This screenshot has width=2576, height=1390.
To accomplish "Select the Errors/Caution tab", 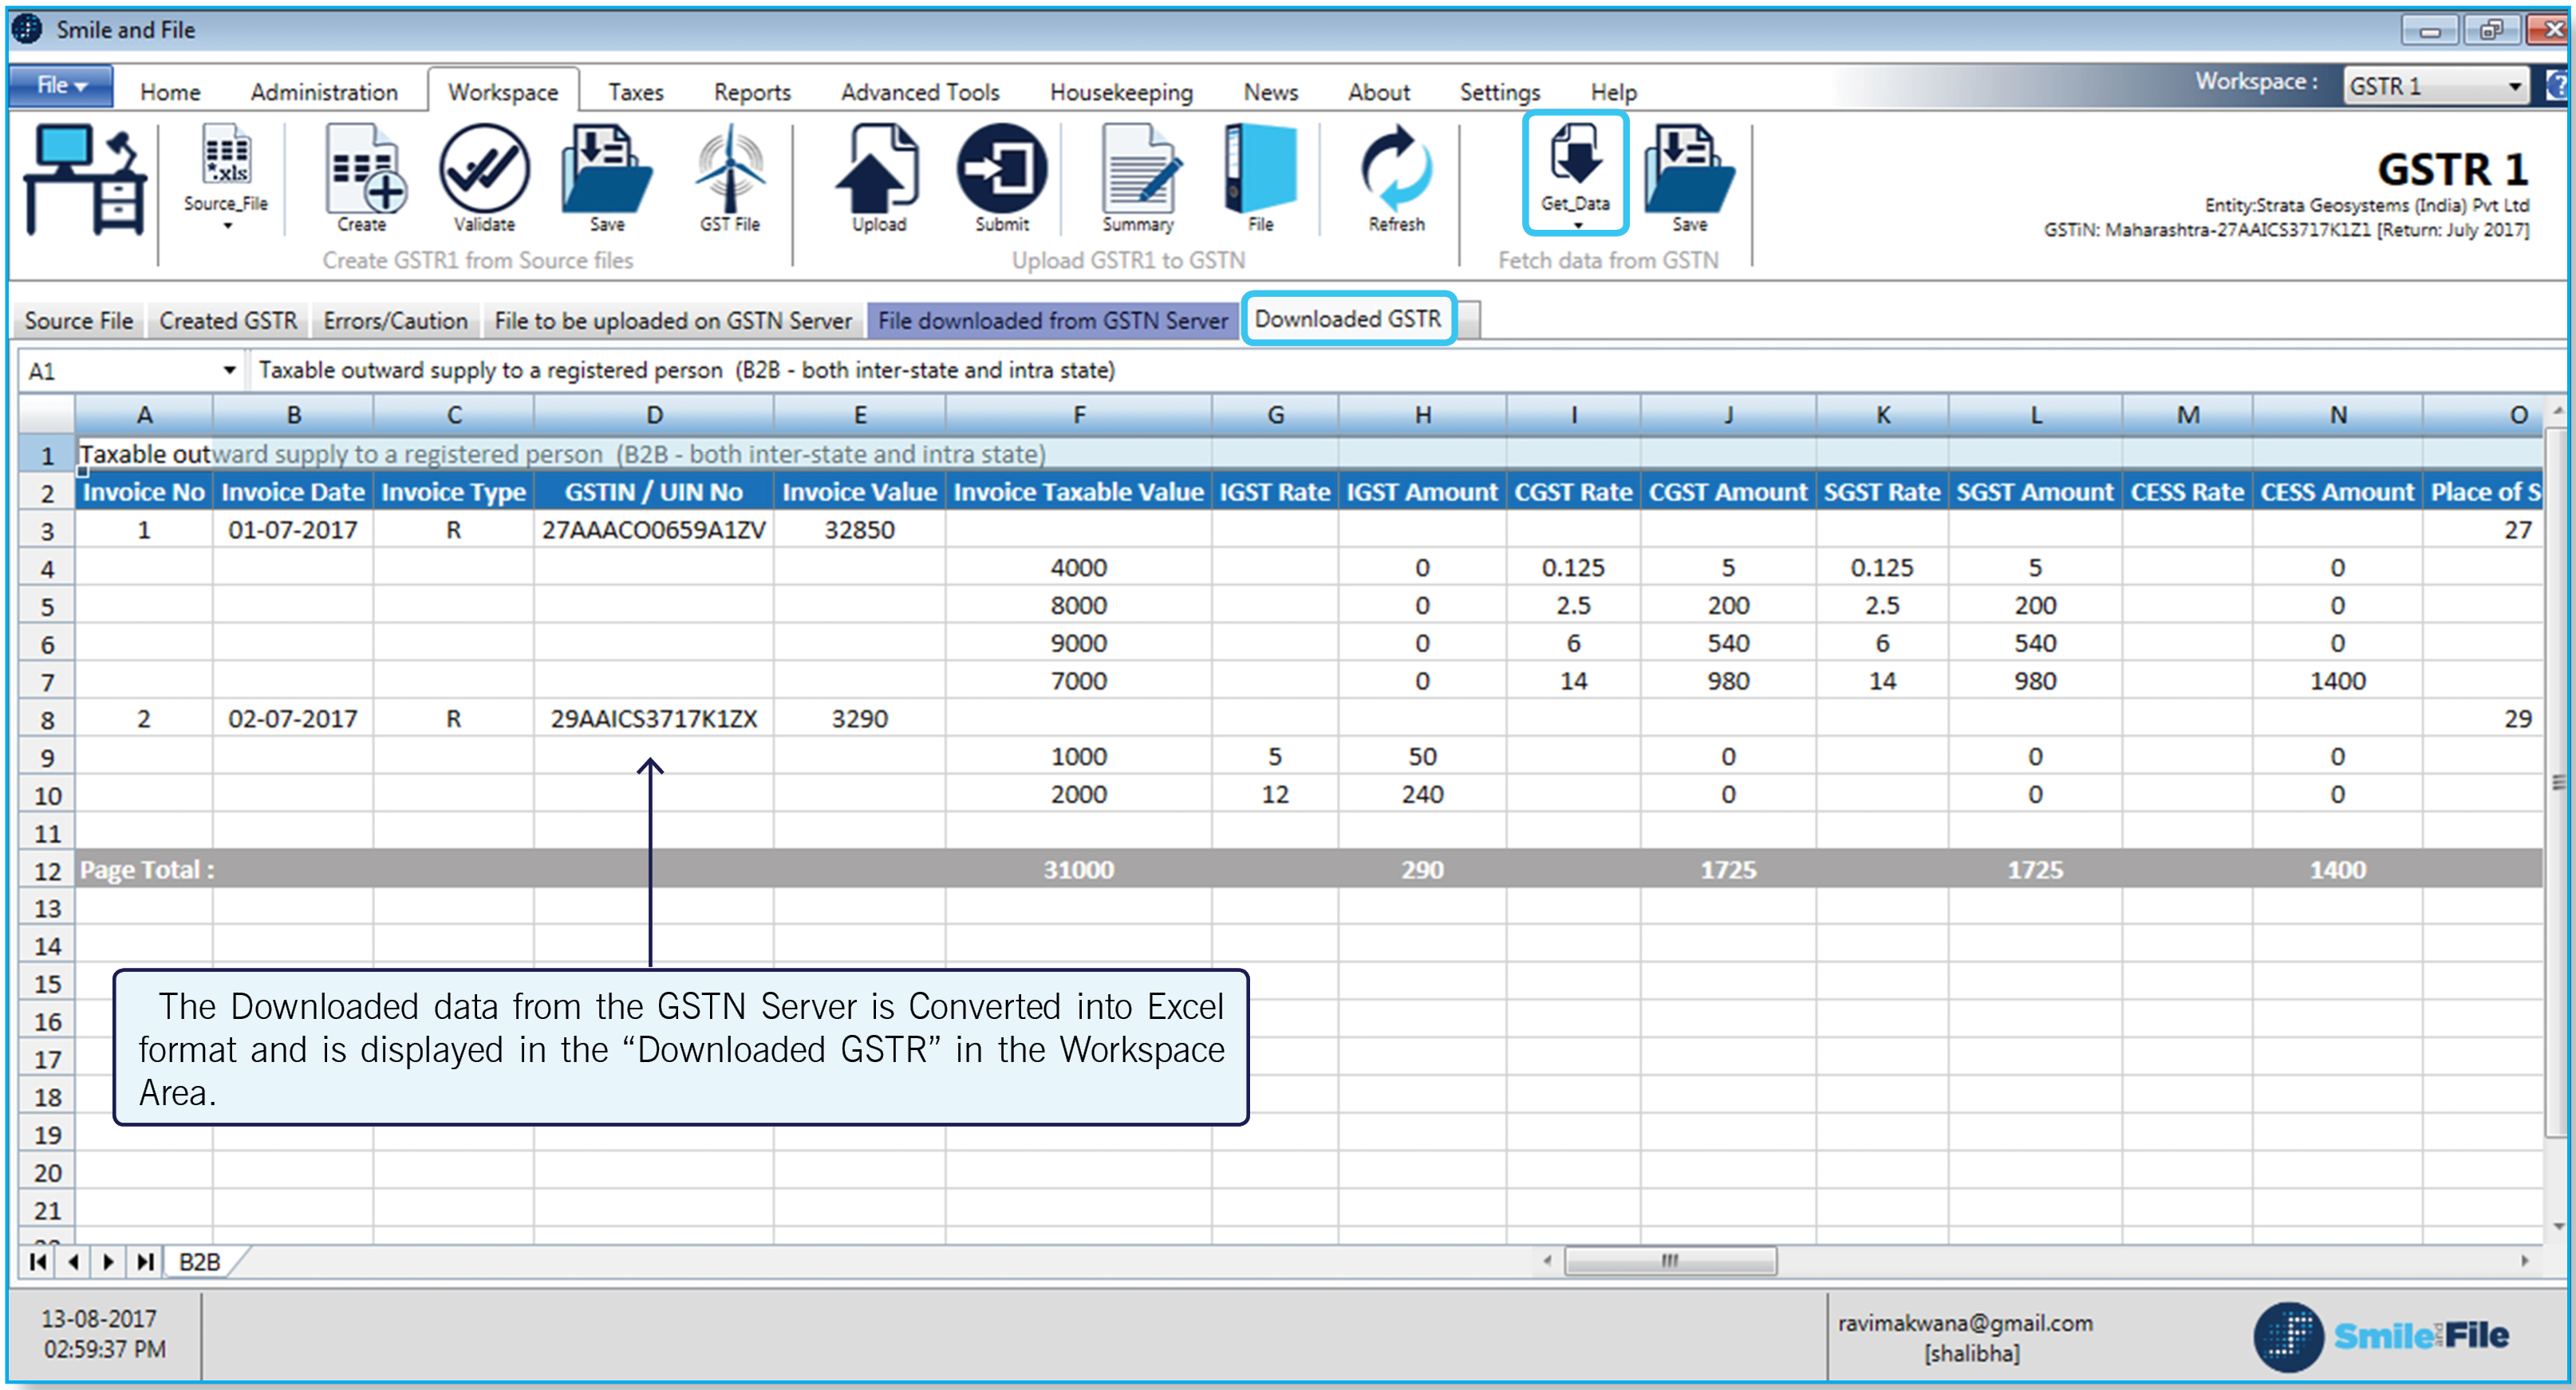I will pyautogui.click(x=395, y=321).
